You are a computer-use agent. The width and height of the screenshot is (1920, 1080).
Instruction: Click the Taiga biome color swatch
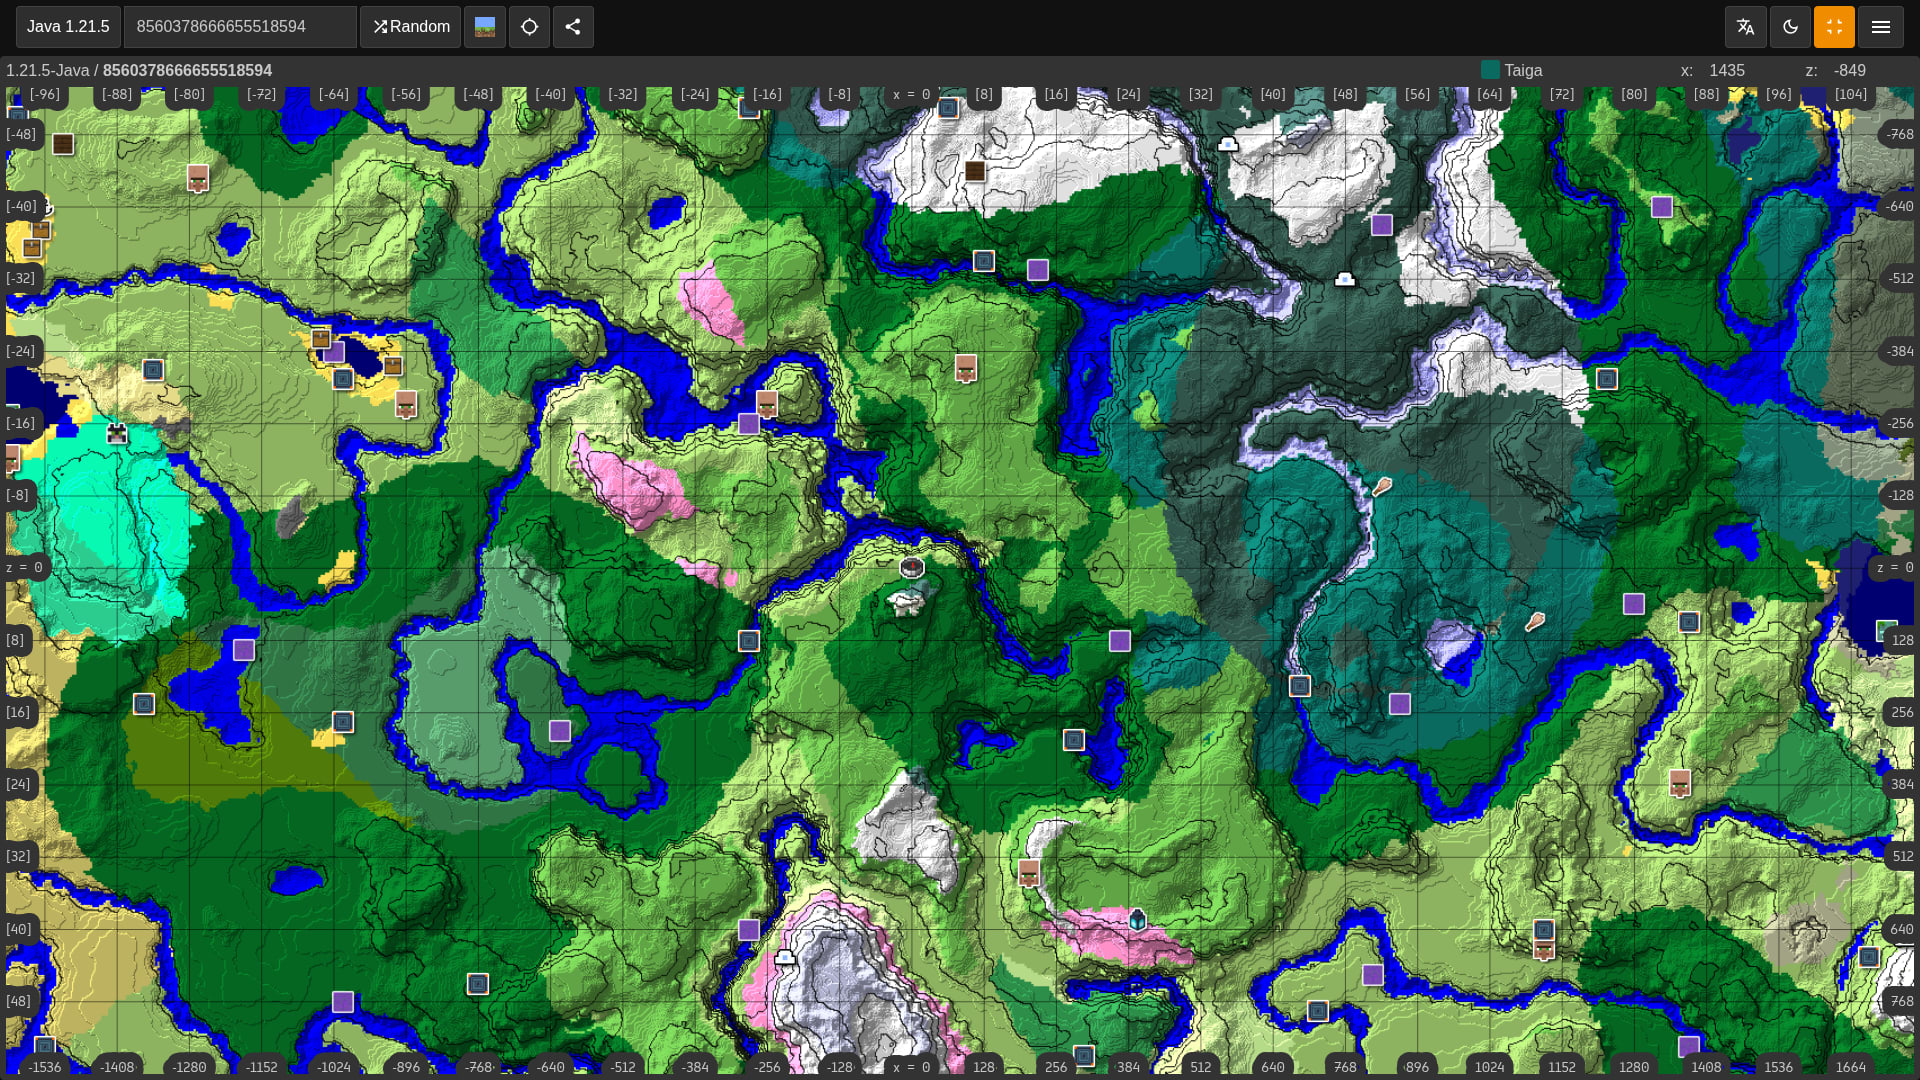pyautogui.click(x=1490, y=70)
